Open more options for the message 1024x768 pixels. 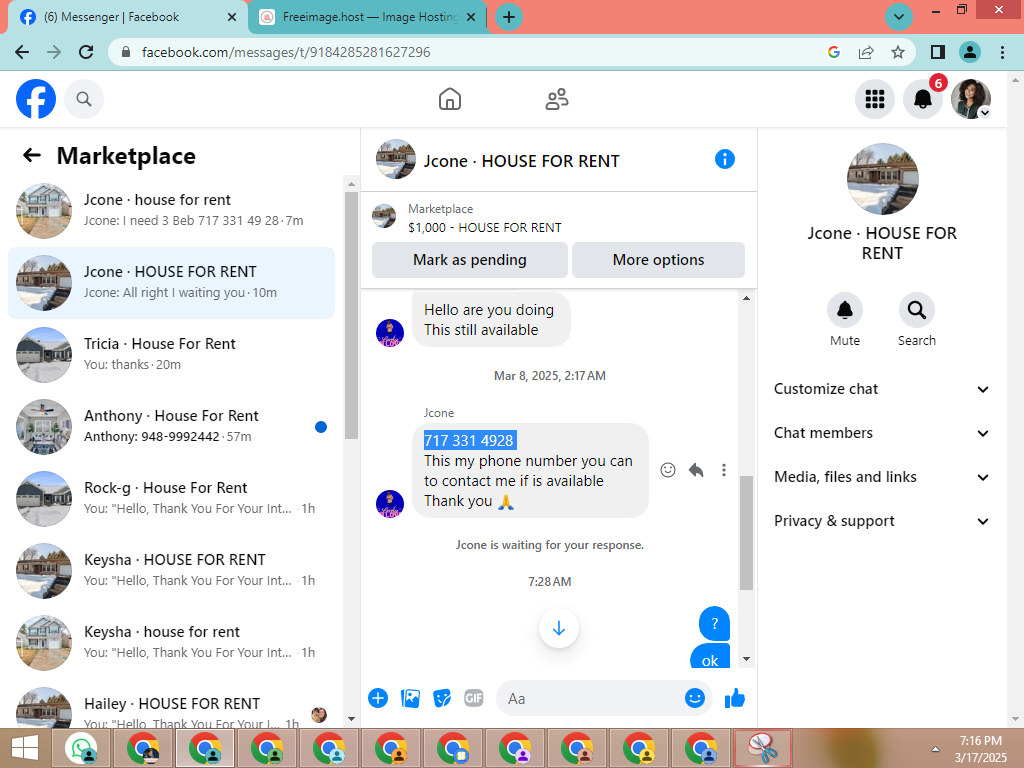(724, 470)
